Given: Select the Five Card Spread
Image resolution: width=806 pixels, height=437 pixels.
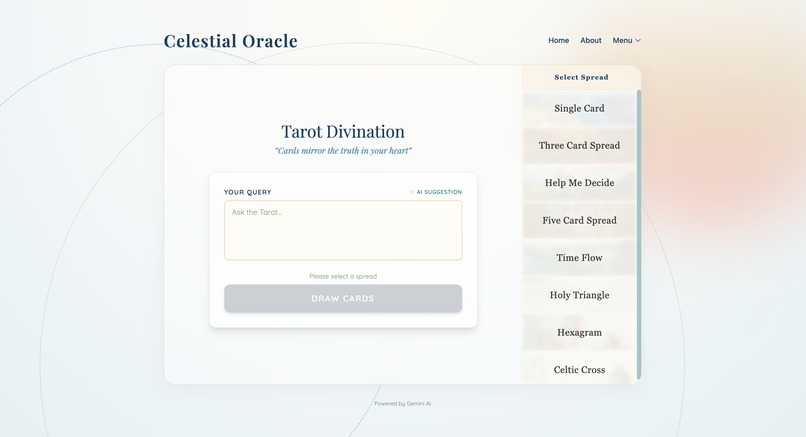Looking at the screenshot, I should pos(579,221).
